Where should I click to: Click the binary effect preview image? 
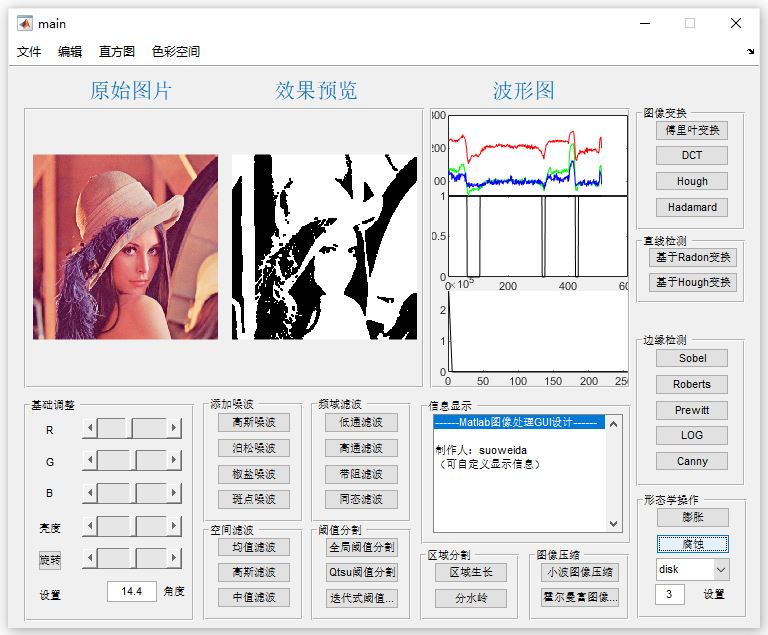pos(324,247)
